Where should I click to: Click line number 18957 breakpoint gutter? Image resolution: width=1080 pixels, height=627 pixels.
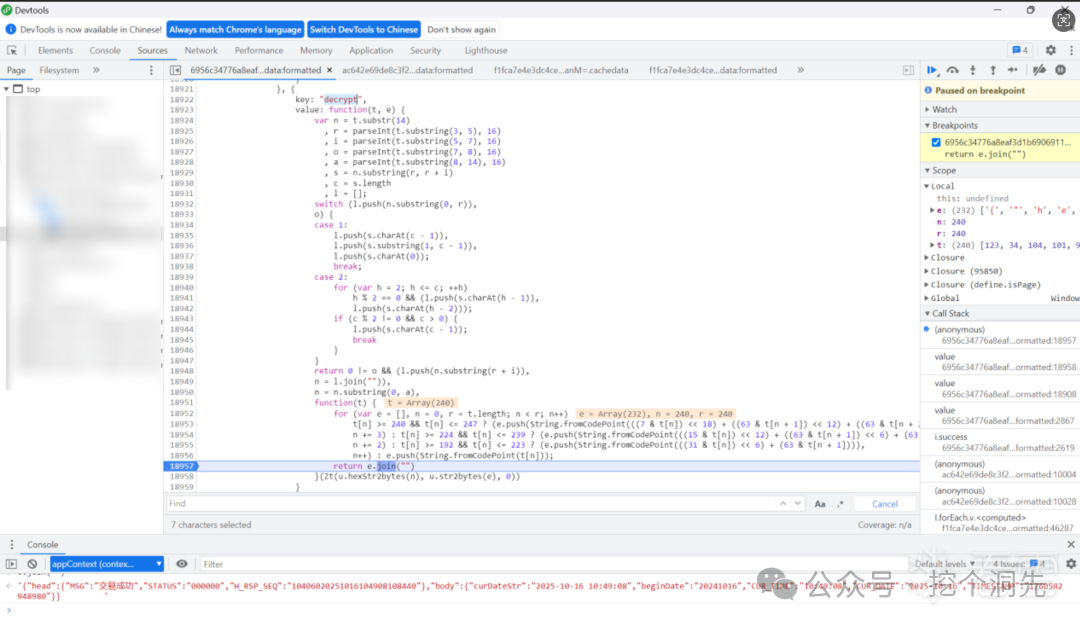tap(181, 466)
